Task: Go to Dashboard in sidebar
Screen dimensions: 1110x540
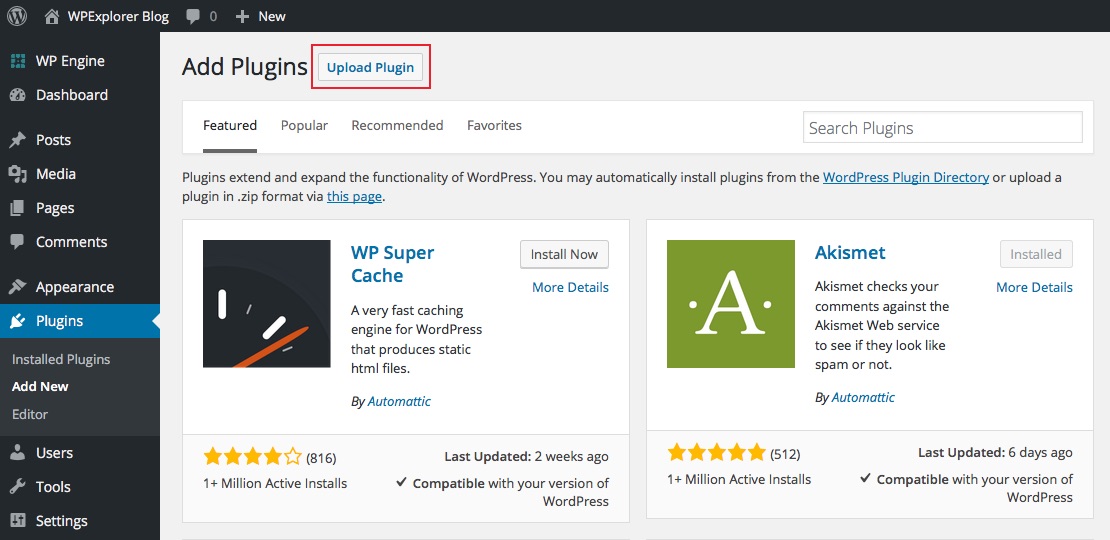Action: tap(71, 95)
